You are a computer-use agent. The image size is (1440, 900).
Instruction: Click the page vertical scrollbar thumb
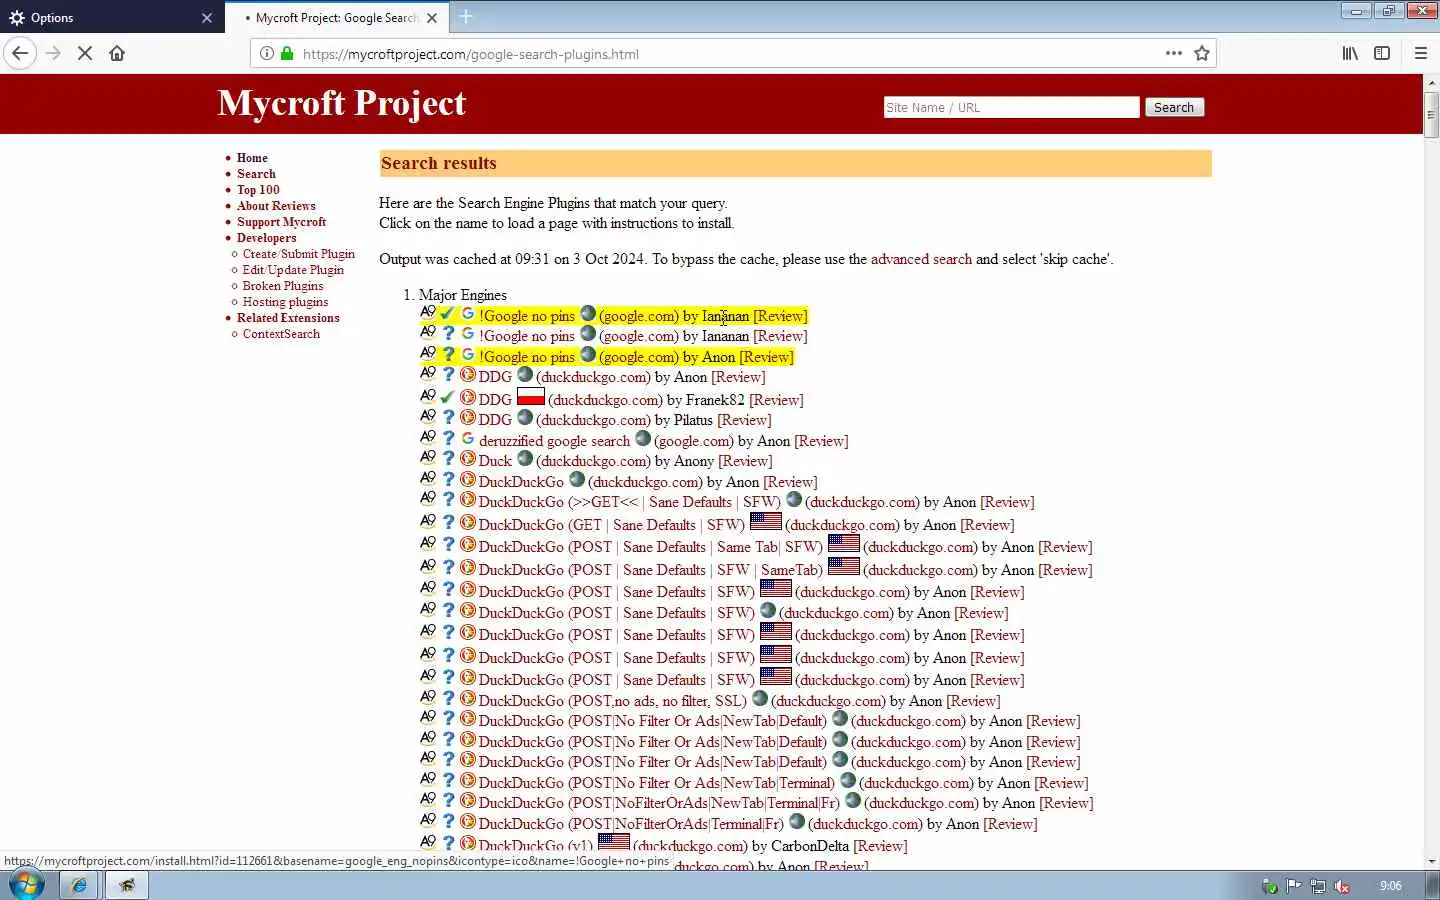pos(1431,115)
